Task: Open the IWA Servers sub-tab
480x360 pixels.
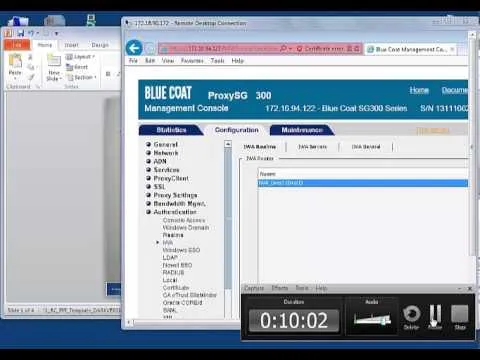Action: coord(312,147)
